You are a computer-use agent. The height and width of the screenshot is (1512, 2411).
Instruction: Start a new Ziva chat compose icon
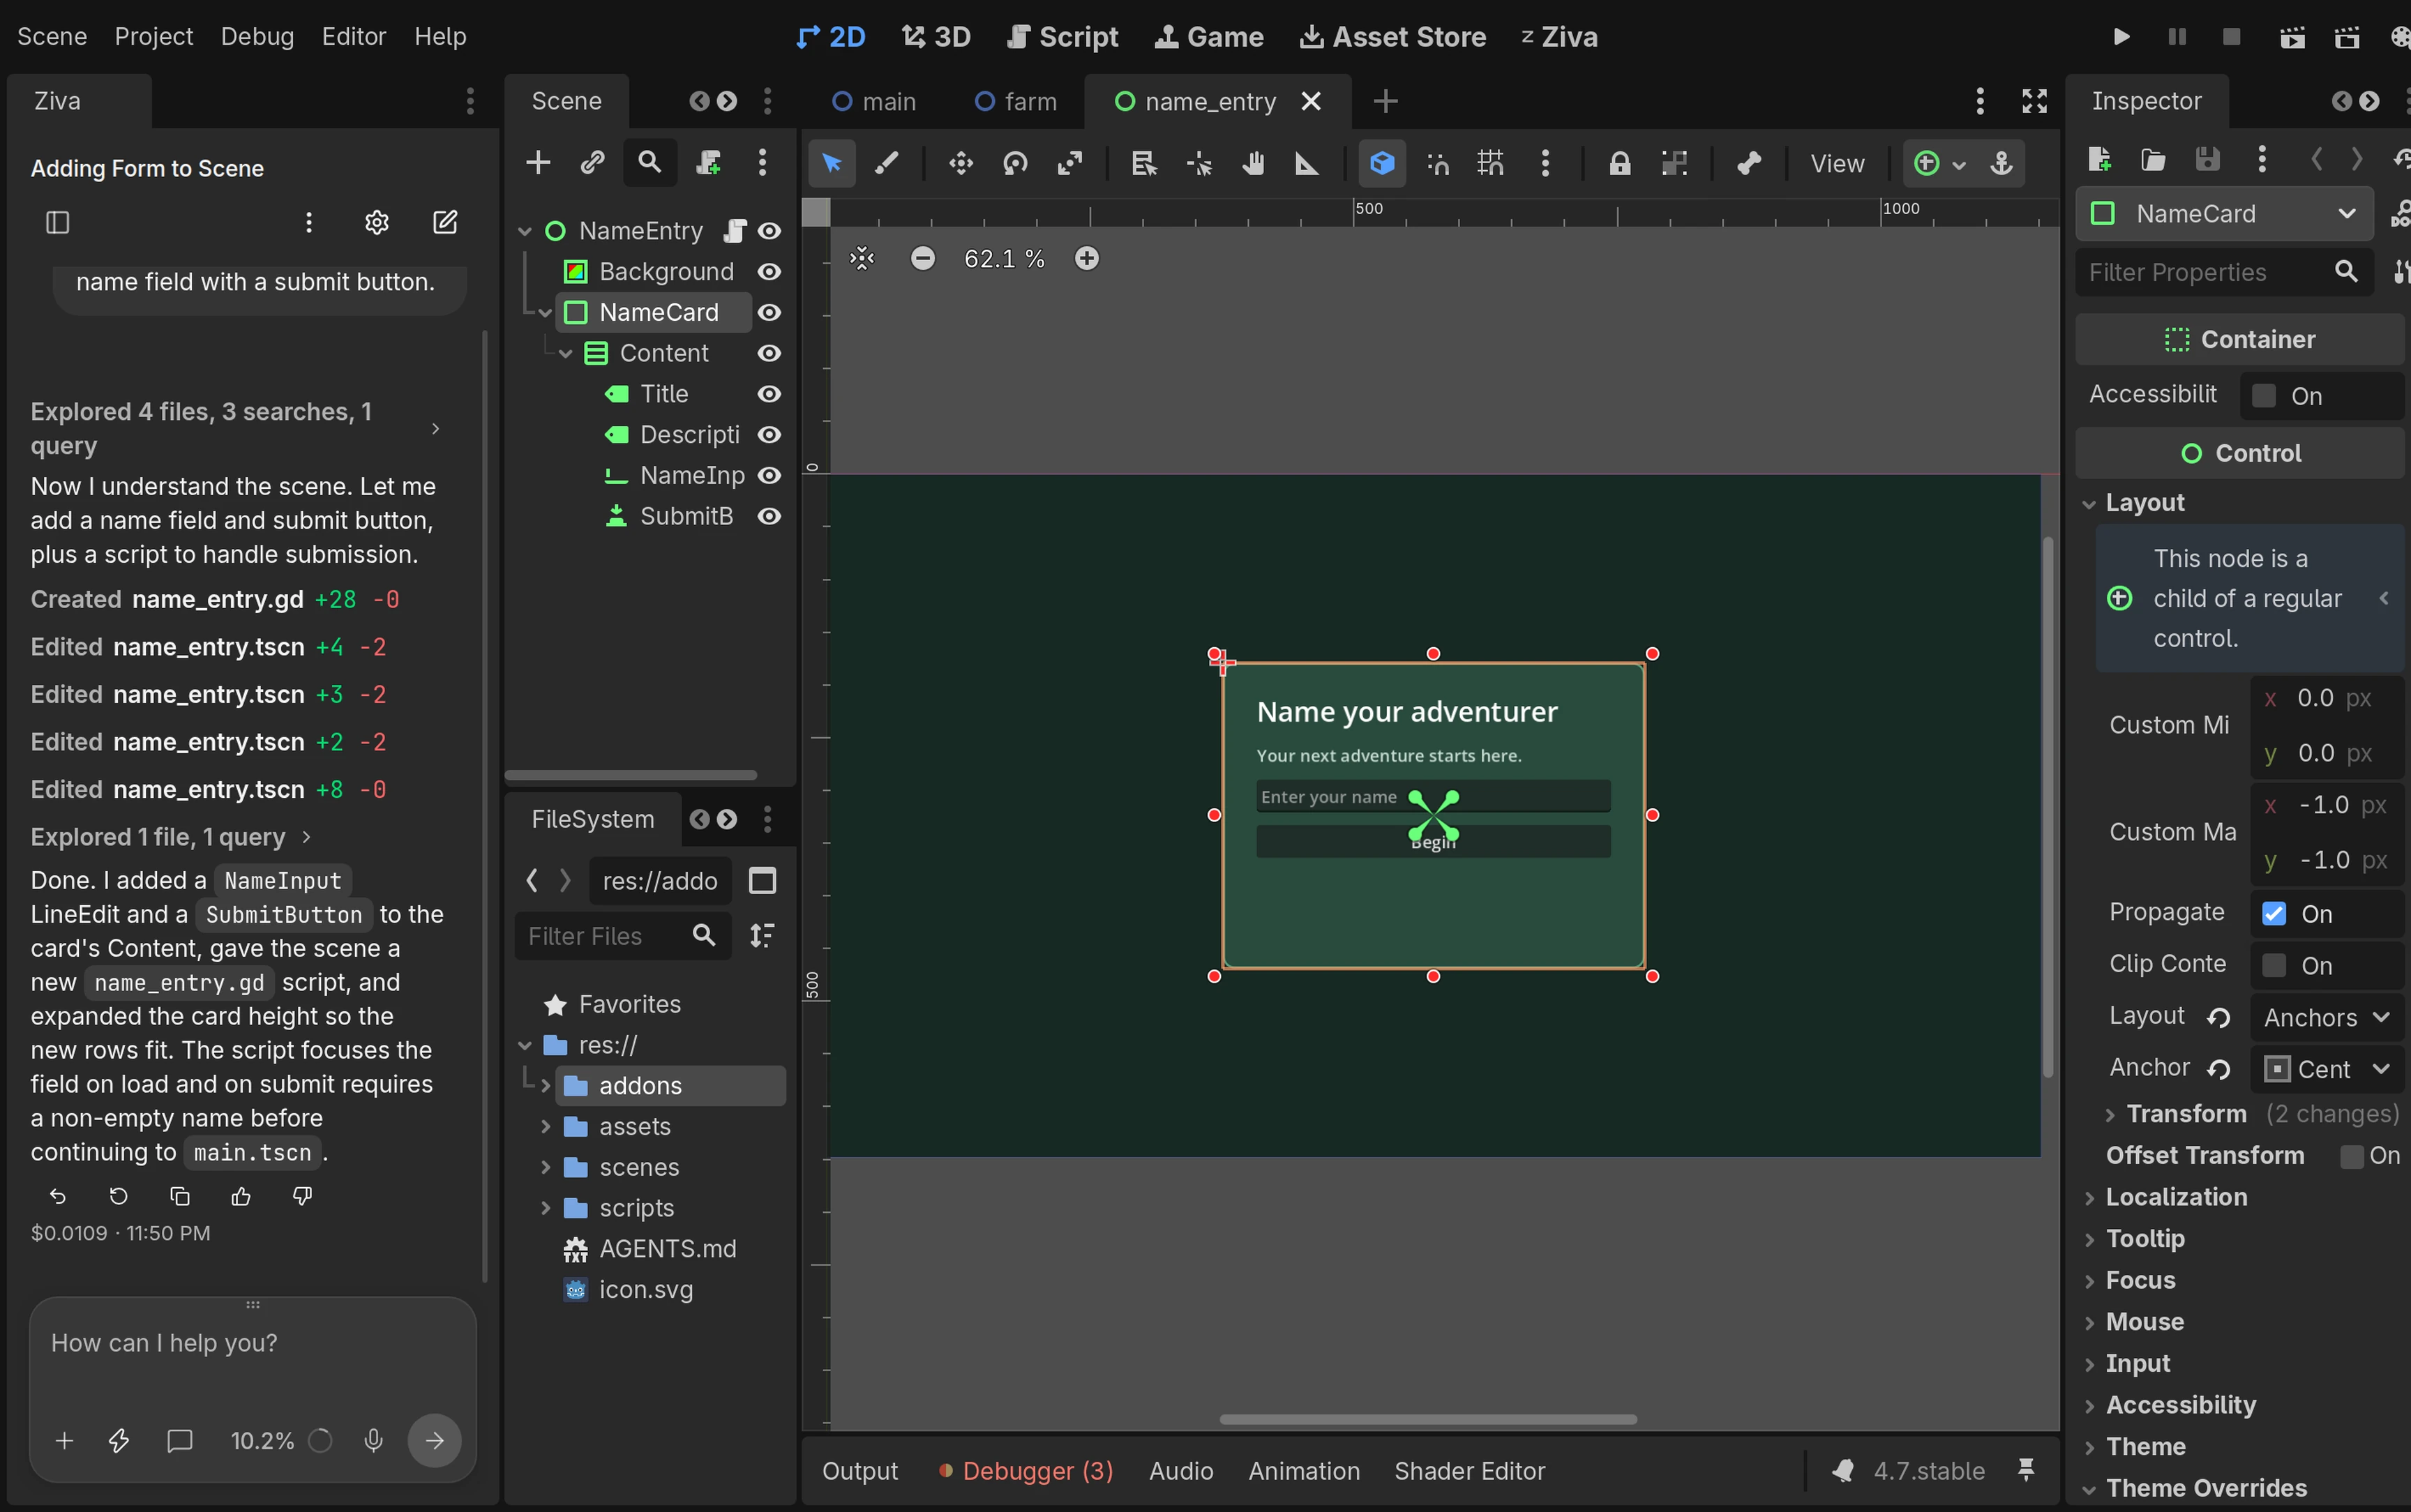tap(445, 222)
